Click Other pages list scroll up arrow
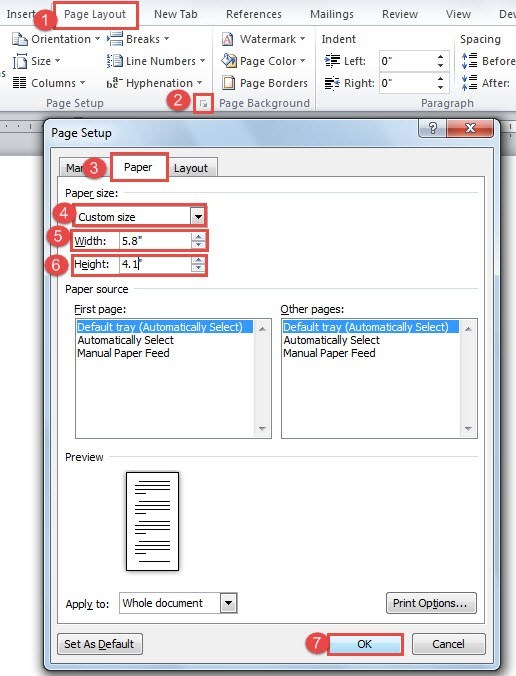Image resolution: width=516 pixels, height=676 pixels. [x=468, y=329]
